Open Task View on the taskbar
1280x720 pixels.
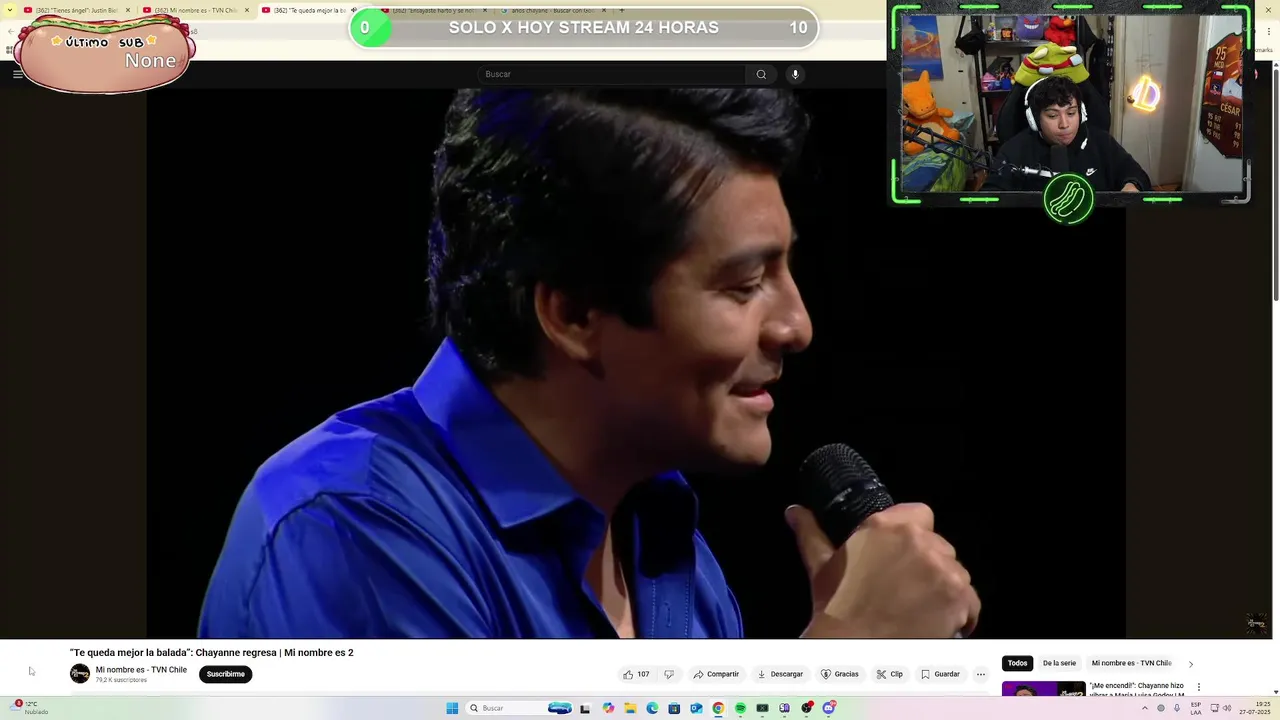585,708
